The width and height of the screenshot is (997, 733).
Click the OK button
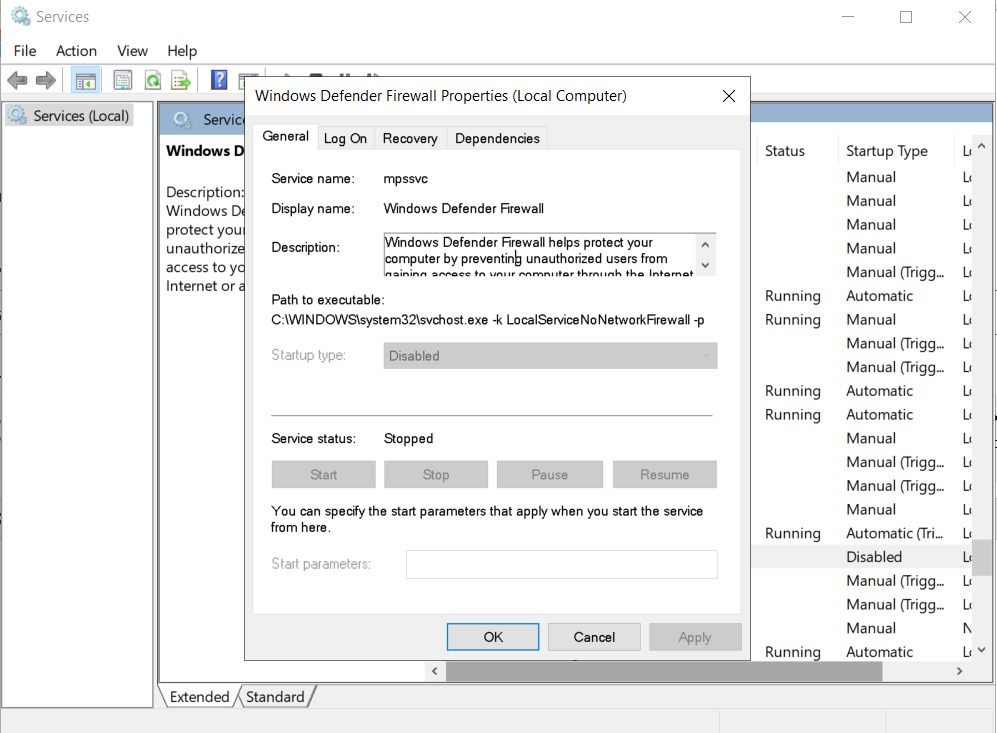pos(493,637)
